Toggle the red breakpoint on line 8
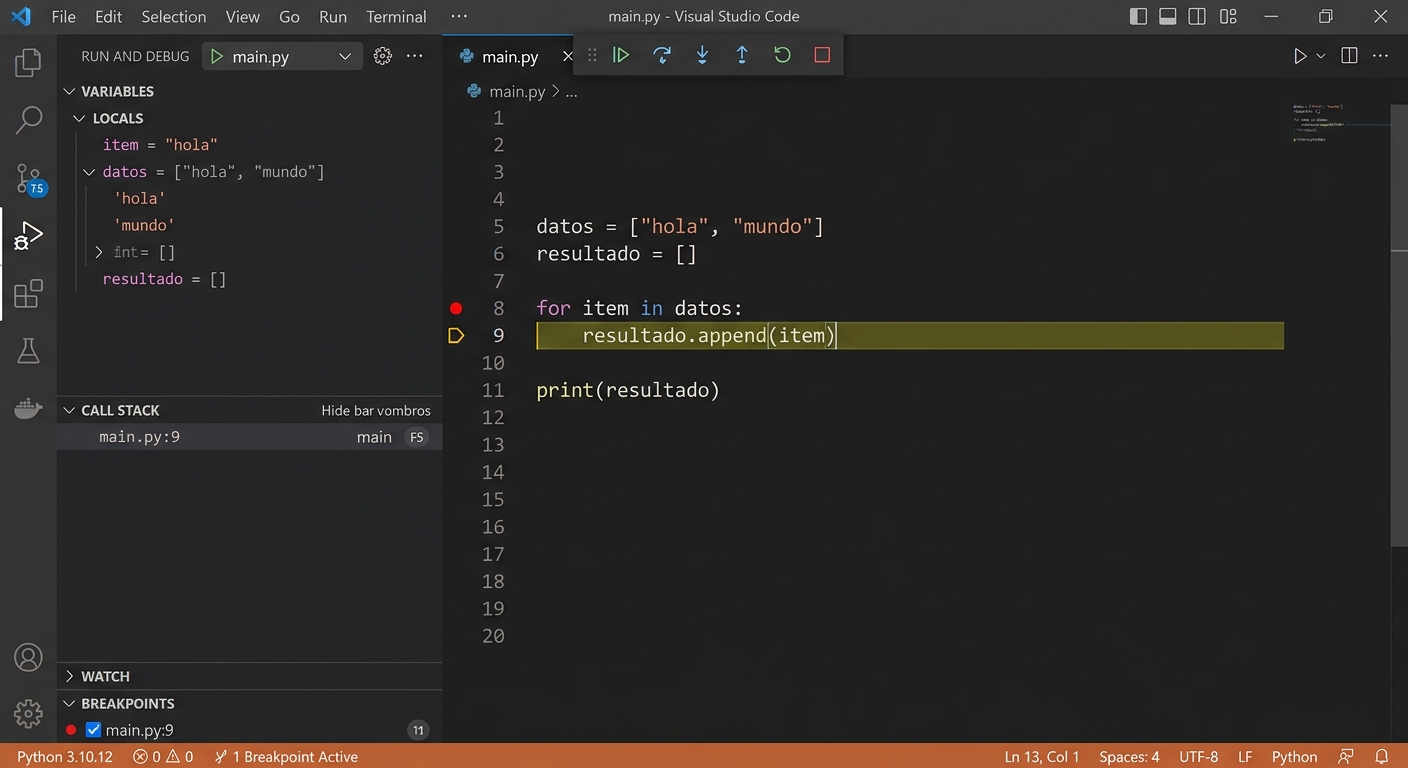The height and width of the screenshot is (768, 1408). [456, 308]
